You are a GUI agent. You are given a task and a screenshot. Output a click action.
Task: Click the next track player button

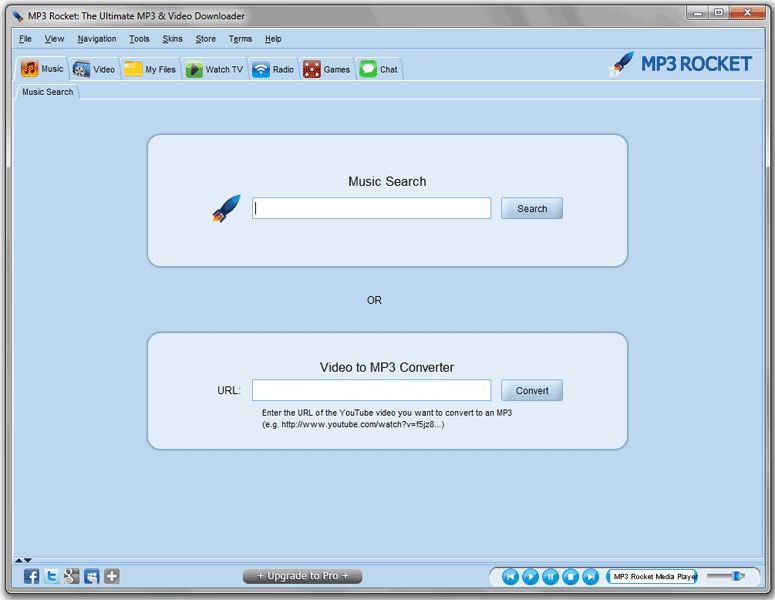590,577
